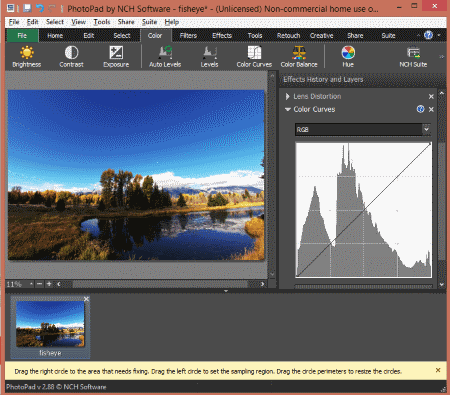Zoom out using the minus button
Viewport: 450px width, 395px height.
click(40, 284)
